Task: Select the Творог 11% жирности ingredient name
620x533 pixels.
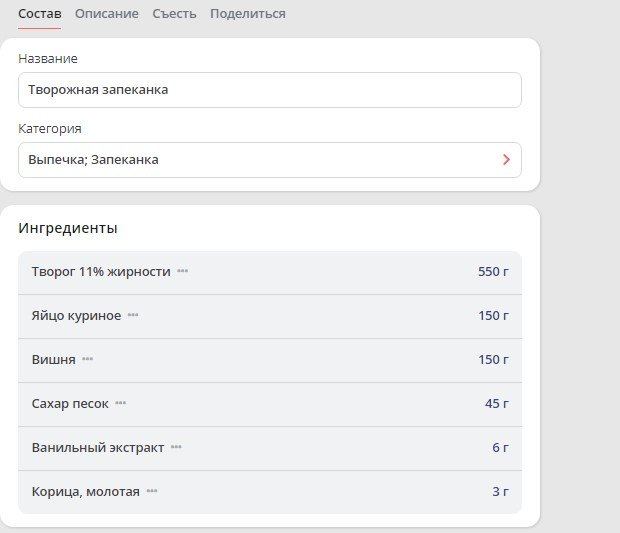Action: click(x=101, y=272)
